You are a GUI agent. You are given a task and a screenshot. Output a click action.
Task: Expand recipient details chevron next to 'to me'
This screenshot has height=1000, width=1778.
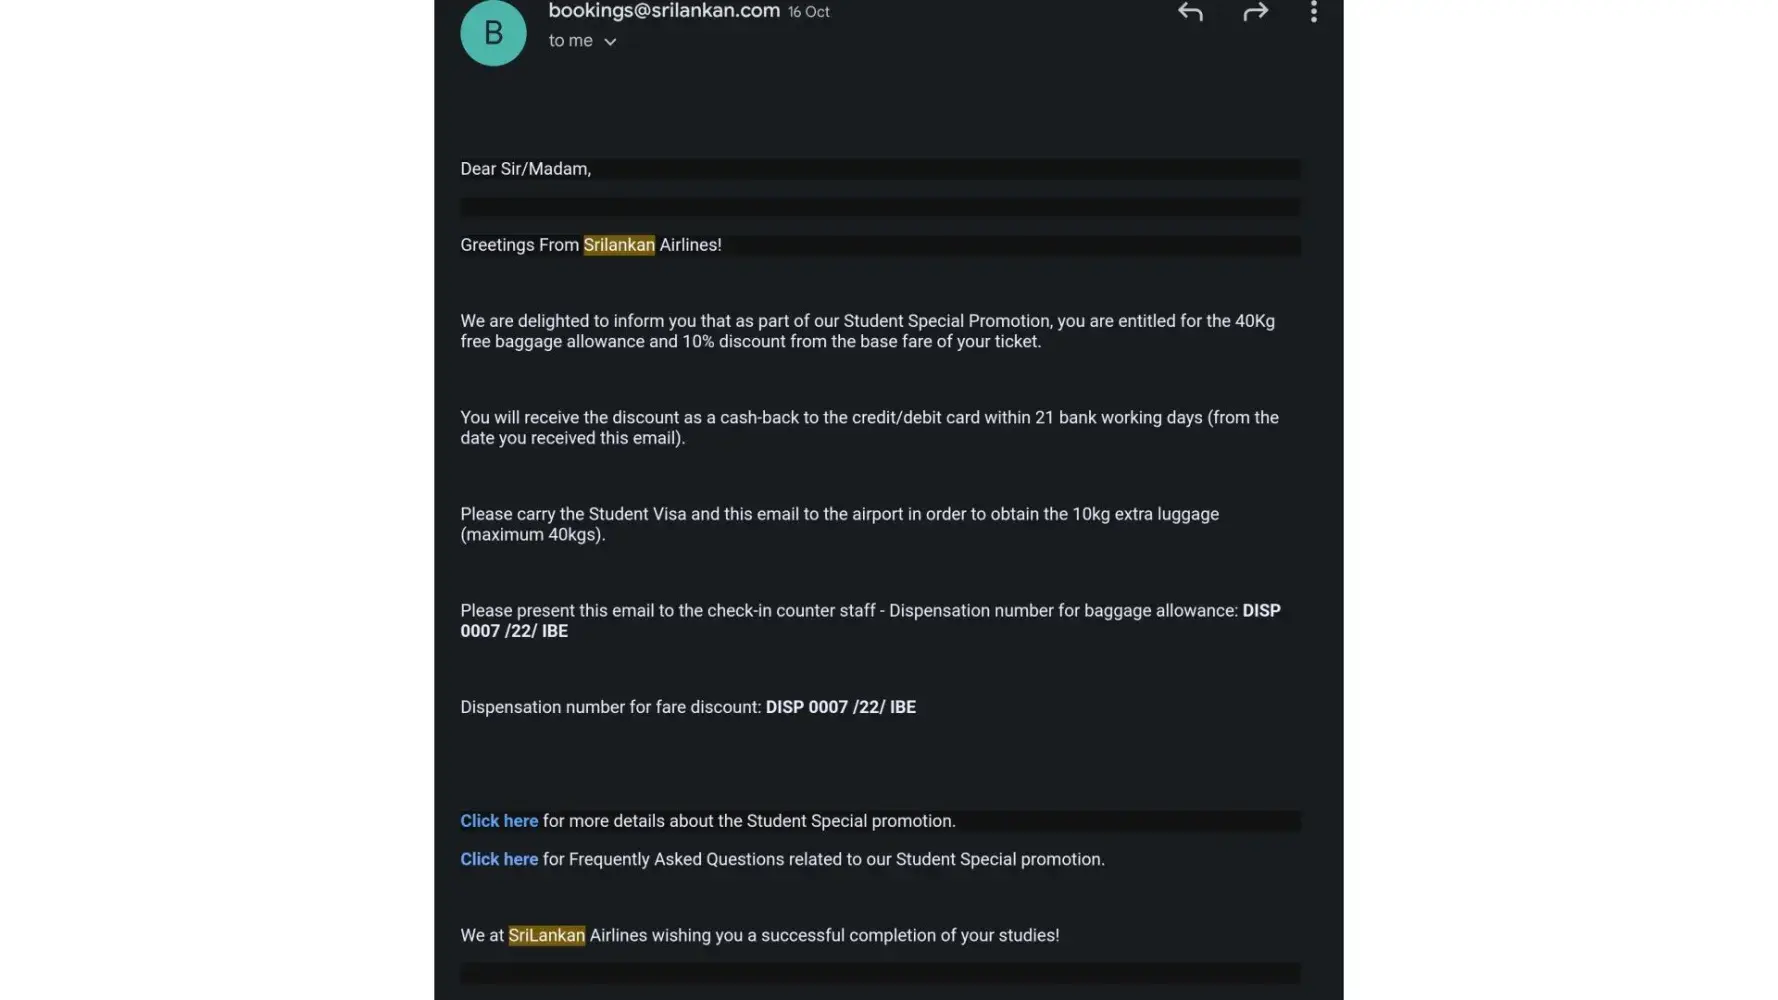pos(610,42)
